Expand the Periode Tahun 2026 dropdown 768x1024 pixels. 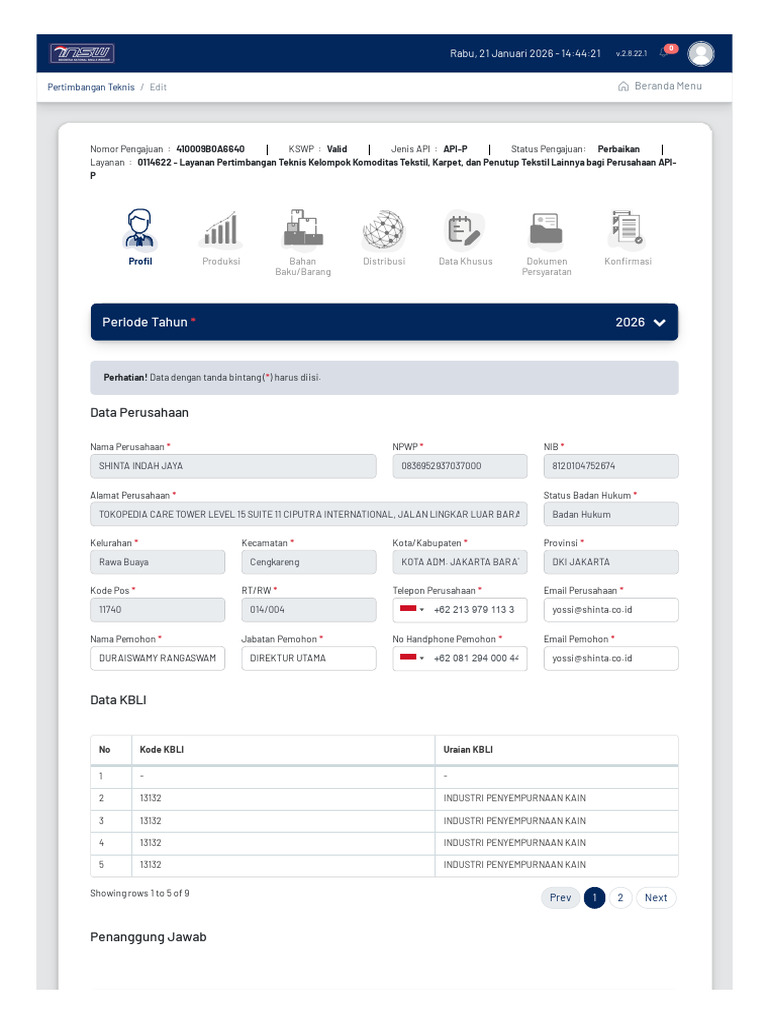(x=384, y=322)
